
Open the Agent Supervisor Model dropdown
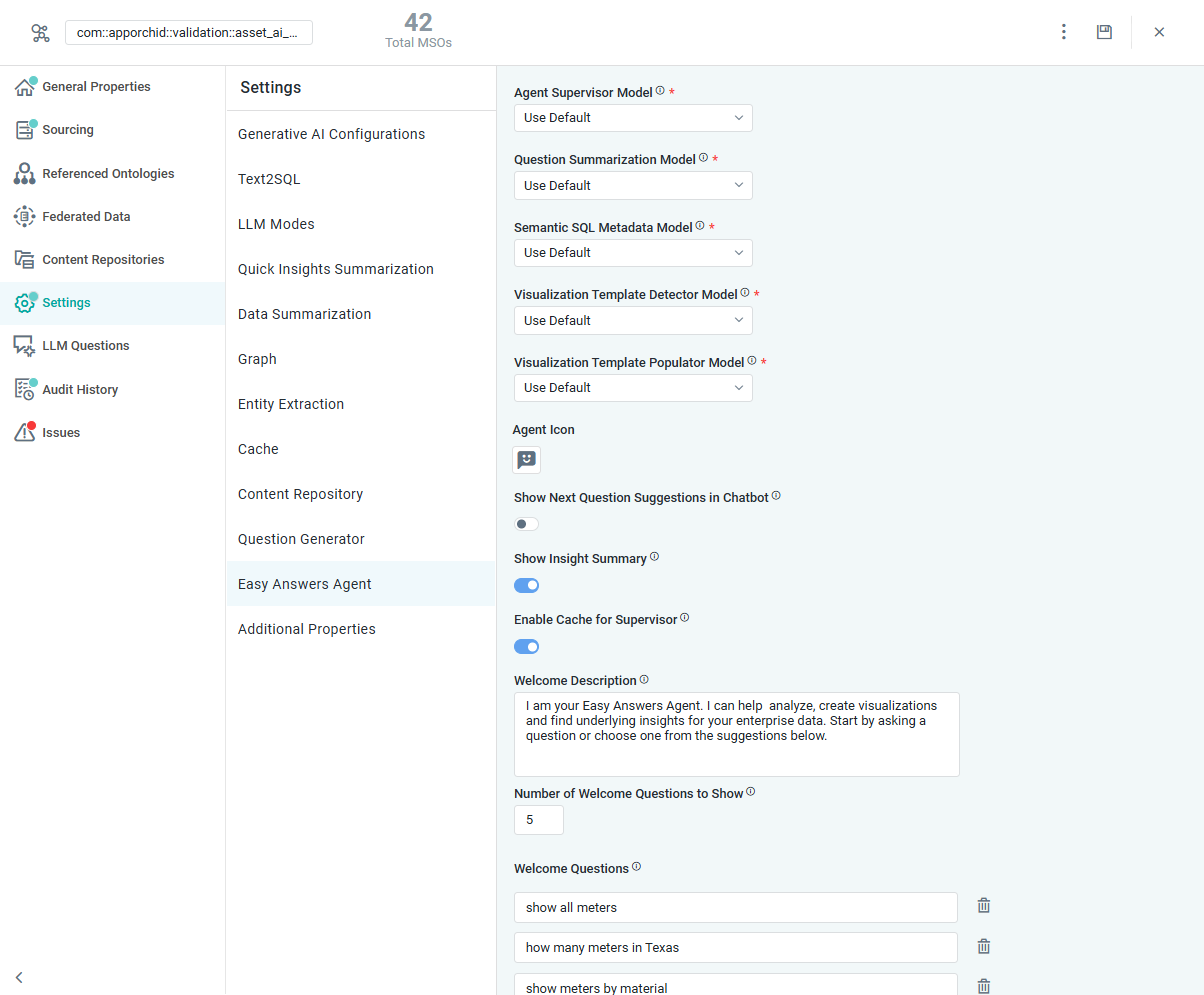633,118
